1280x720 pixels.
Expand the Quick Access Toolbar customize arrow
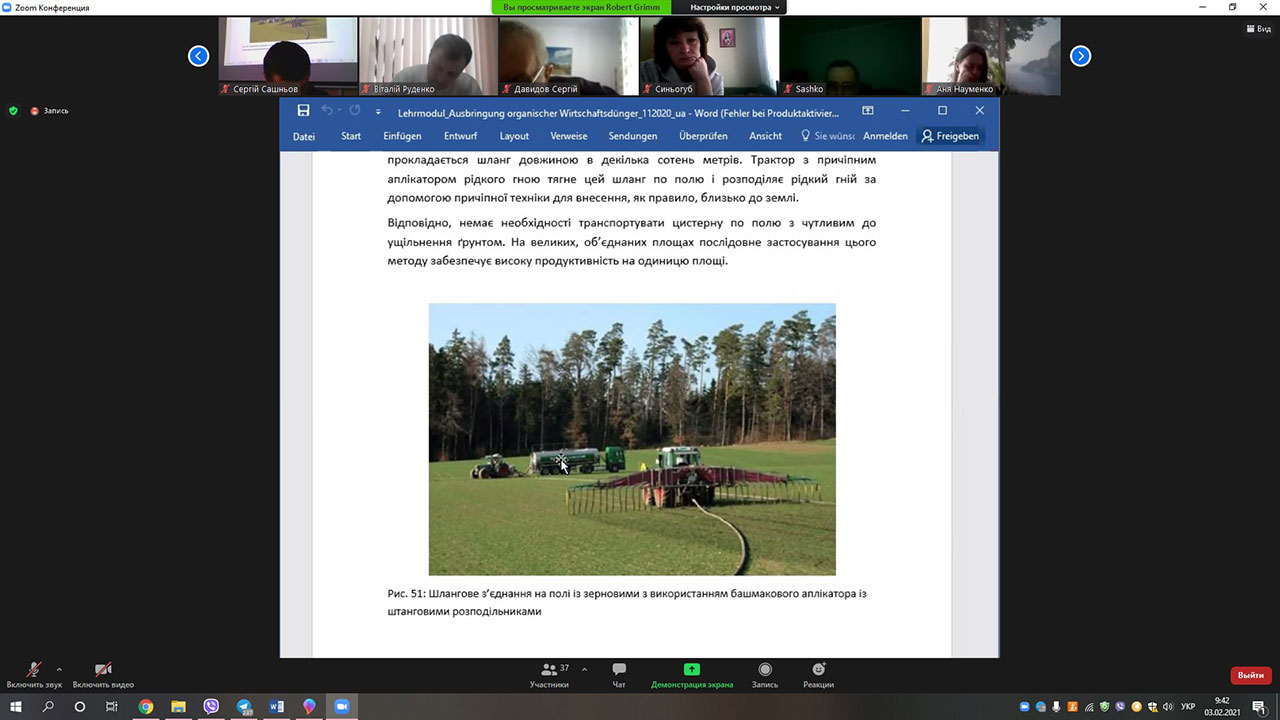(378, 111)
